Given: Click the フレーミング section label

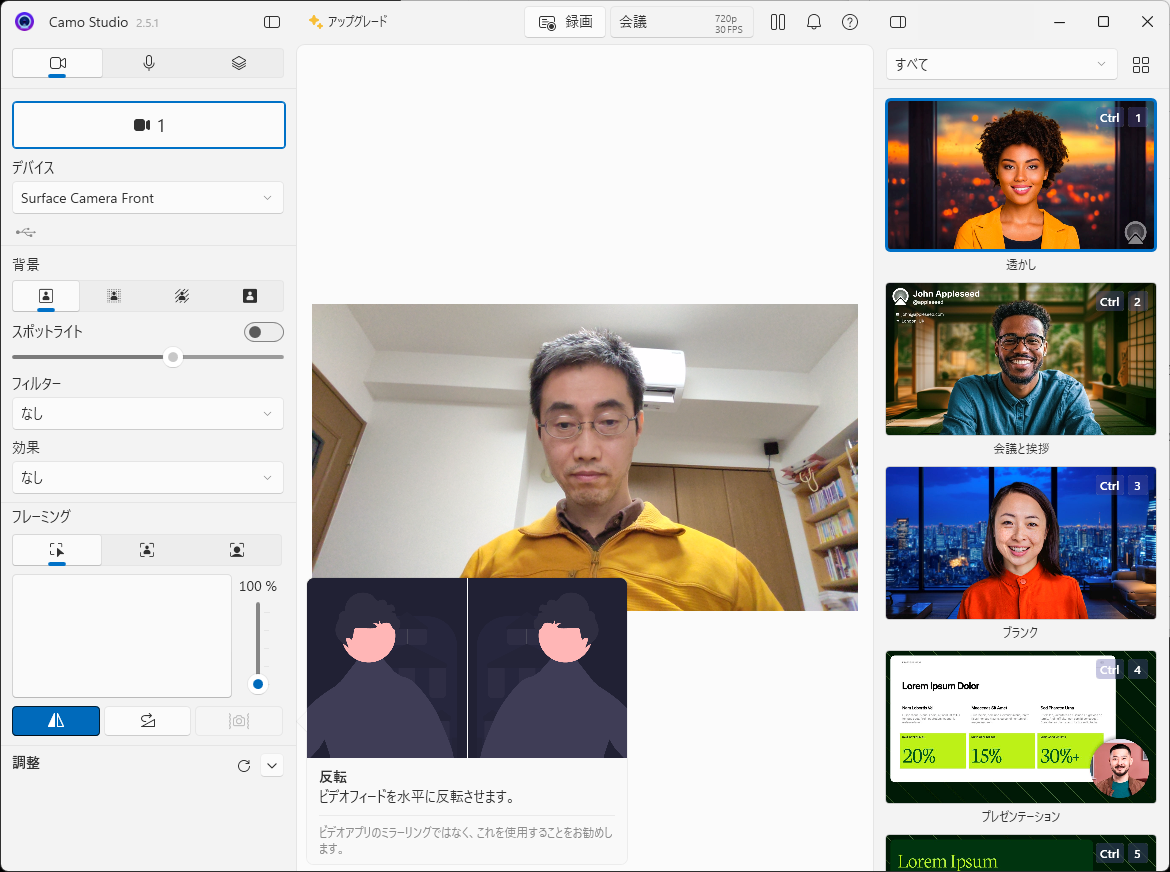Looking at the screenshot, I should point(42,516).
